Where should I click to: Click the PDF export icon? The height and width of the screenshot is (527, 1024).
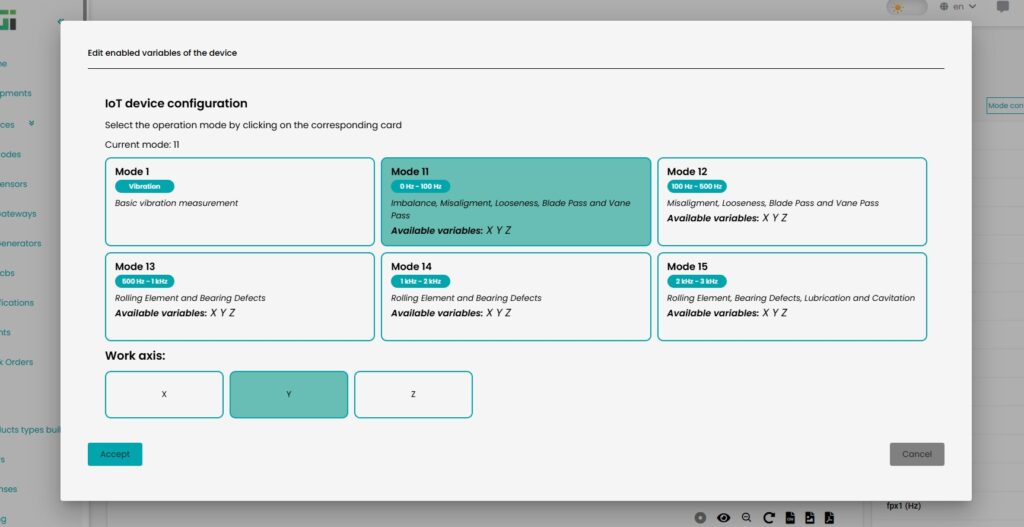click(830, 518)
